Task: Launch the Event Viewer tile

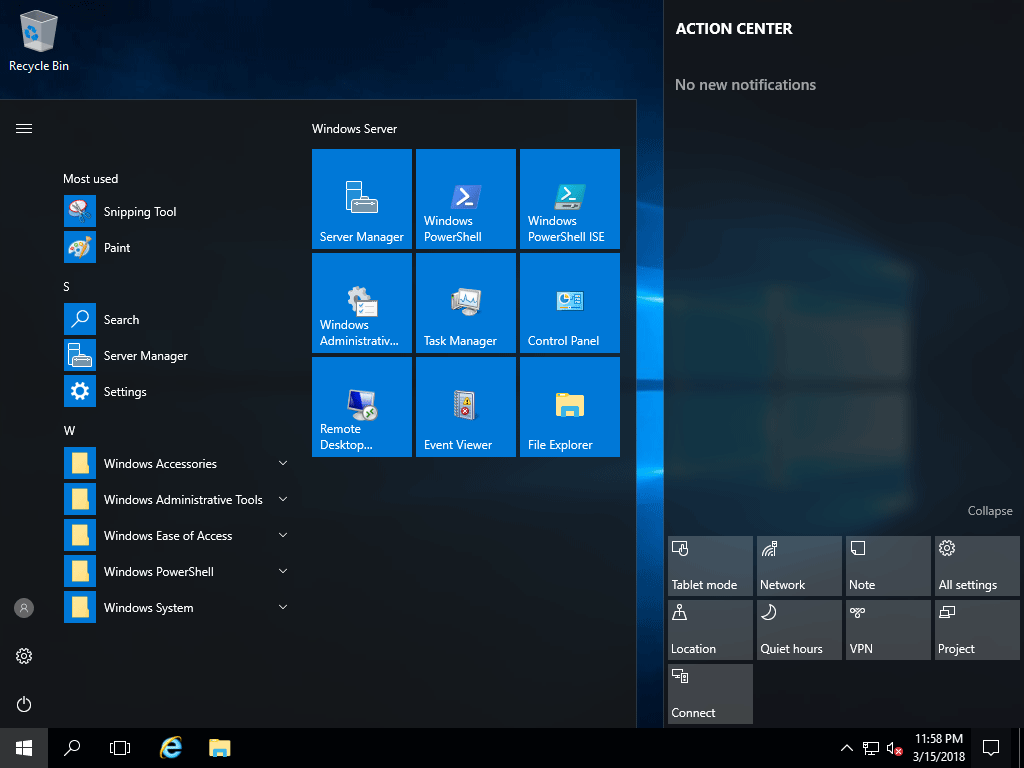Action: pyautogui.click(x=466, y=406)
